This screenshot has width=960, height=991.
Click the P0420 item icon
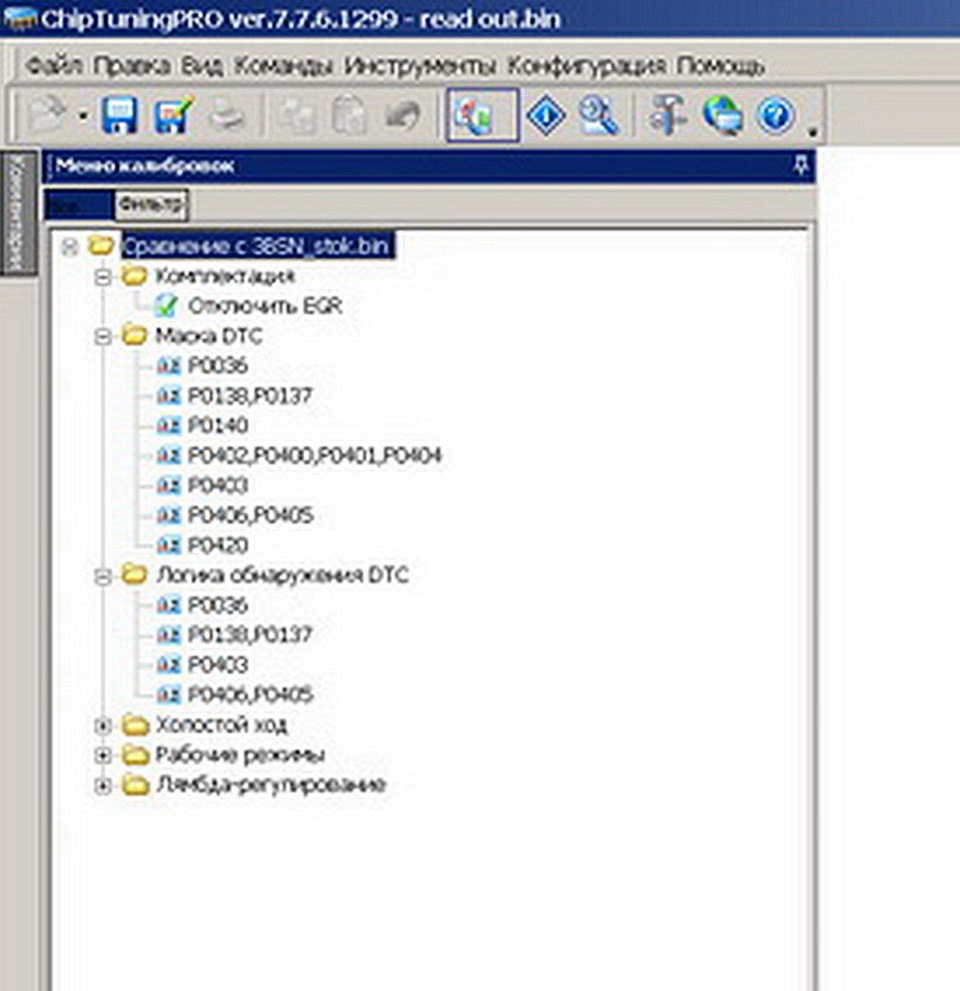click(x=168, y=545)
